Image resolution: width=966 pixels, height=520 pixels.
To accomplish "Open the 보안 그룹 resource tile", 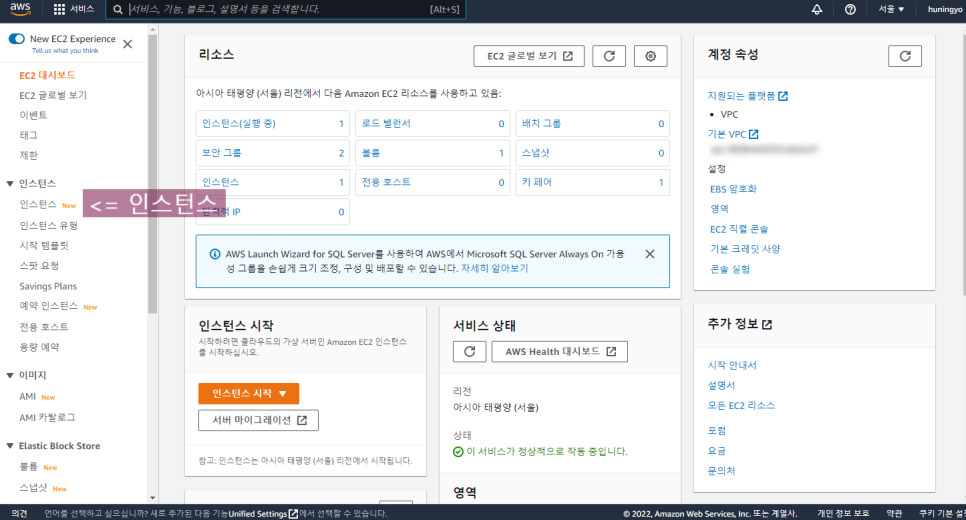I will (273, 153).
